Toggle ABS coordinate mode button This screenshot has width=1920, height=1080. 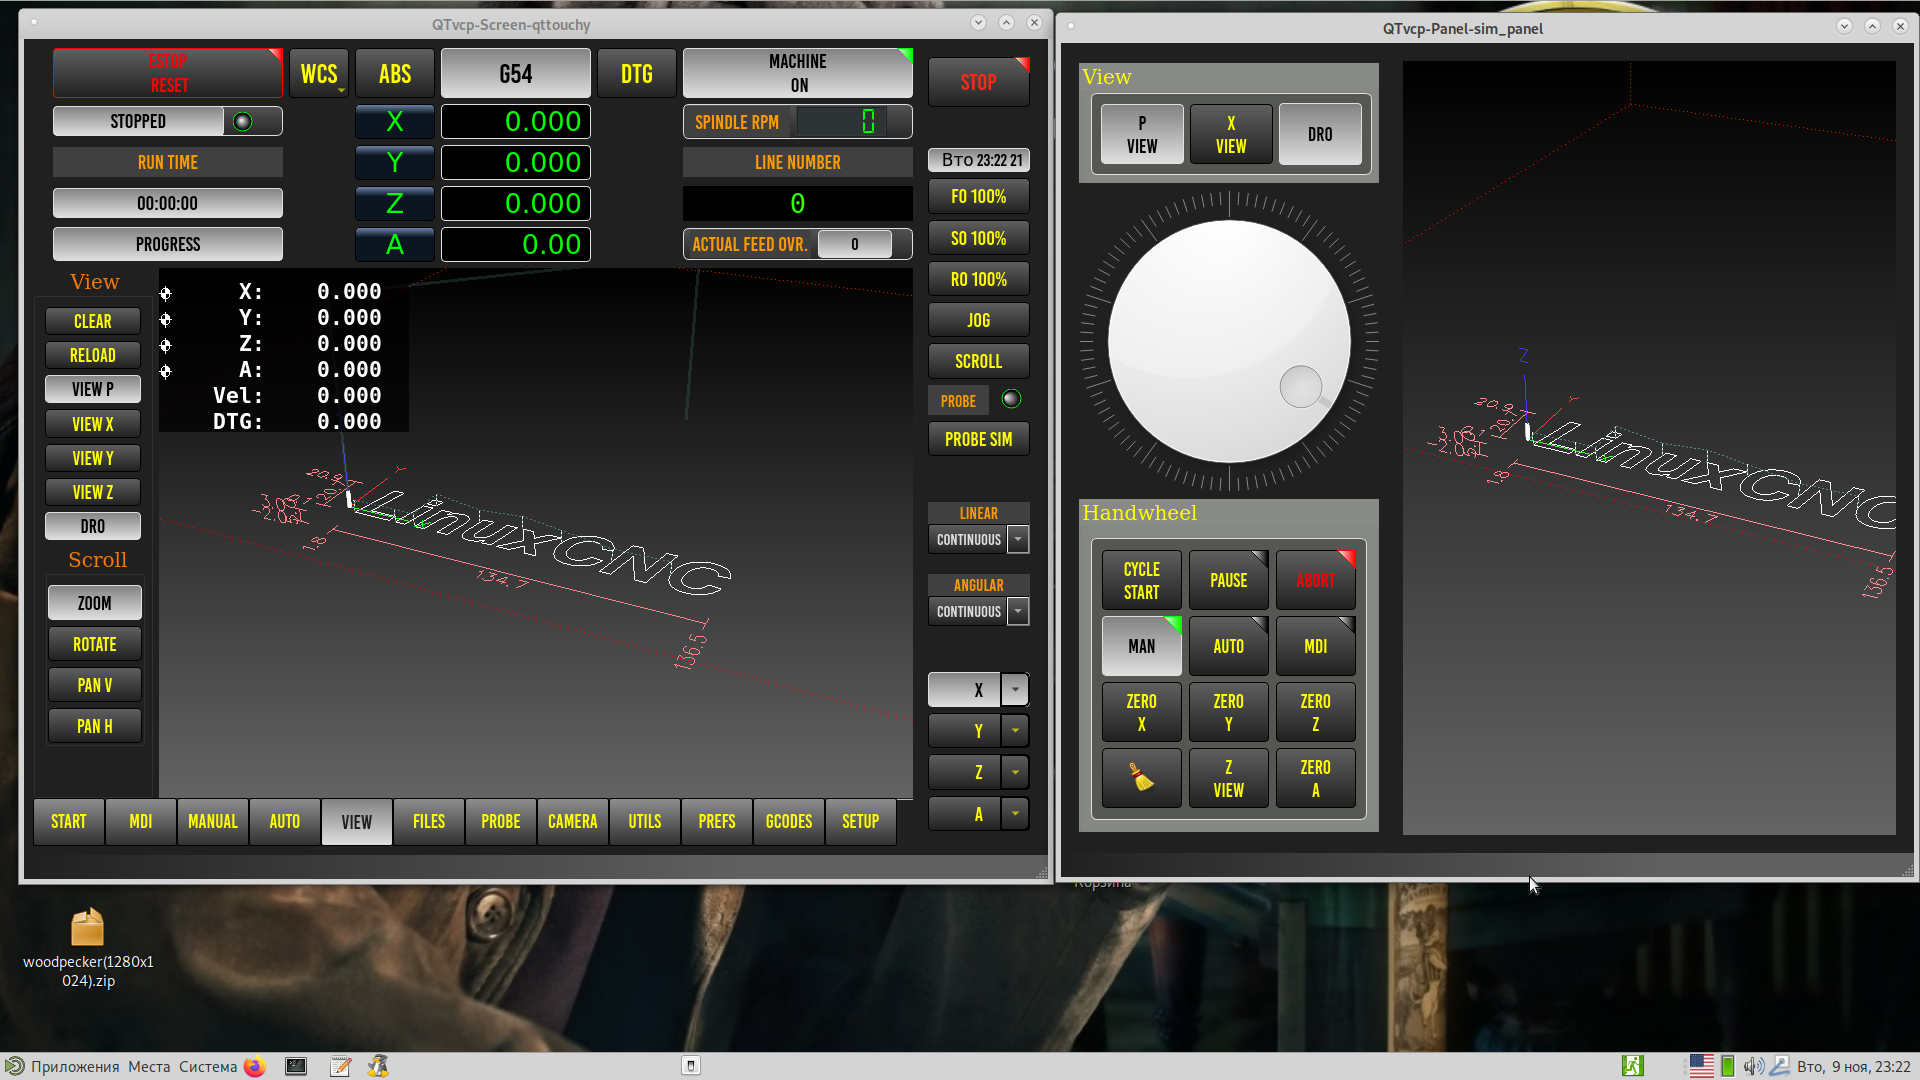click(x=395, y=73)
